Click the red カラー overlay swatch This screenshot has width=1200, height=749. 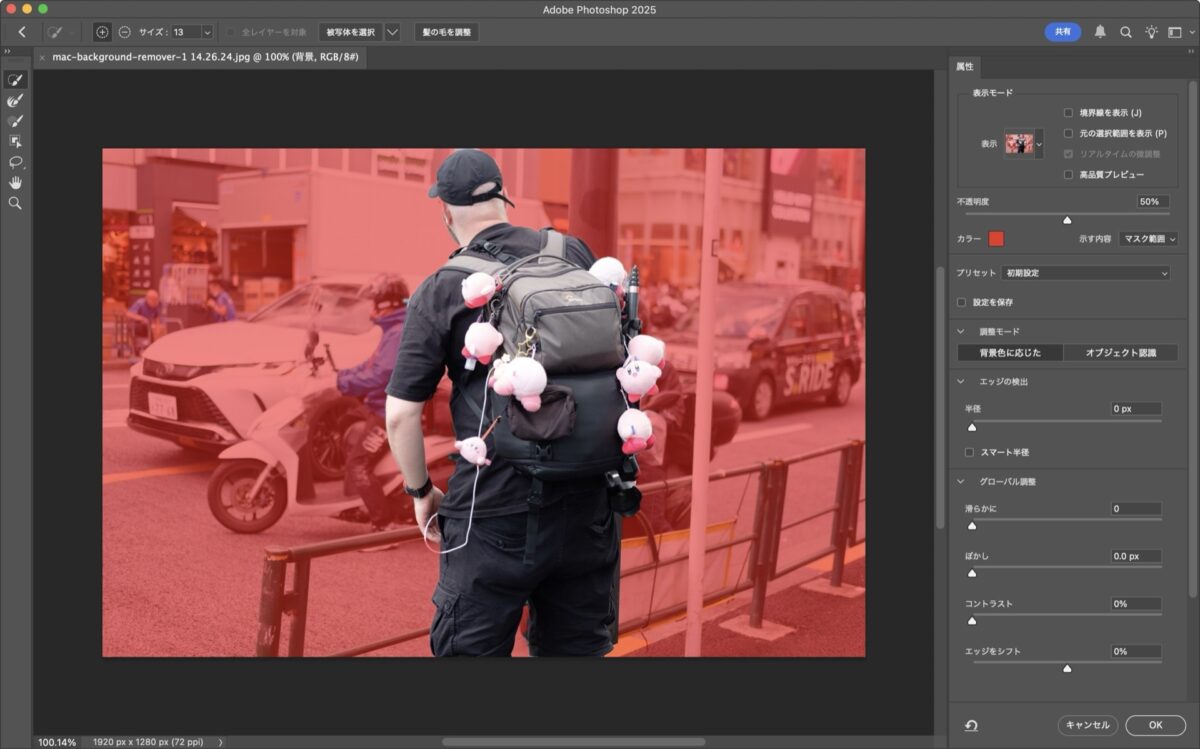(x=996, y=239)
